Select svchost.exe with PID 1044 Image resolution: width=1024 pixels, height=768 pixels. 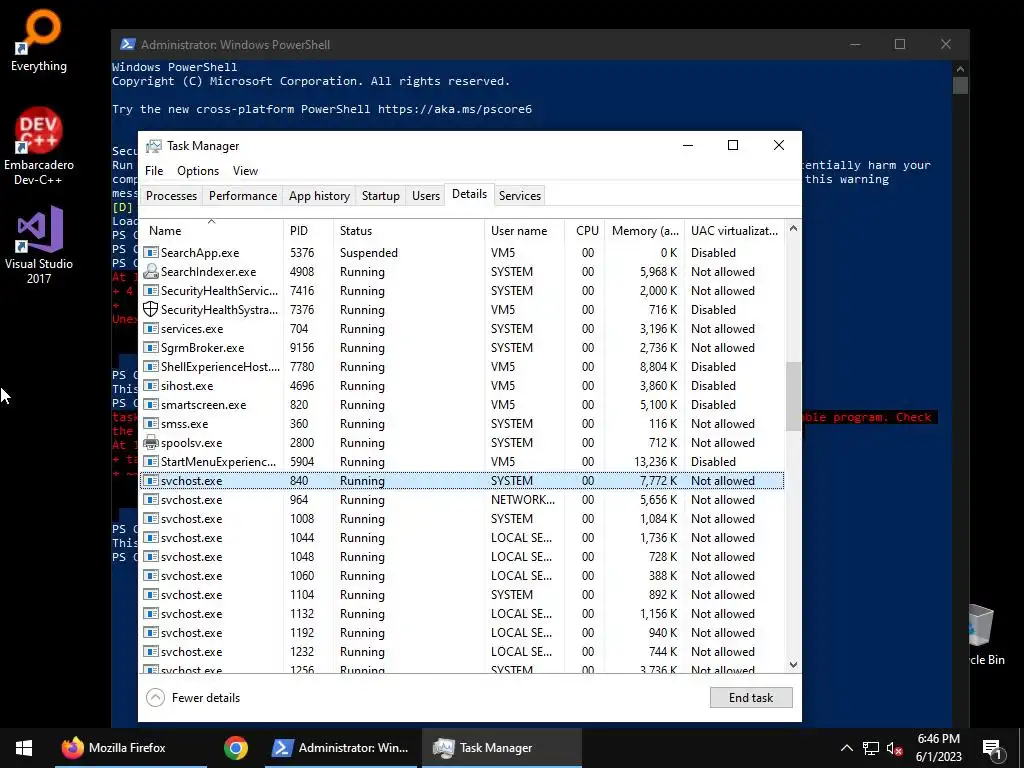point(462,537)
